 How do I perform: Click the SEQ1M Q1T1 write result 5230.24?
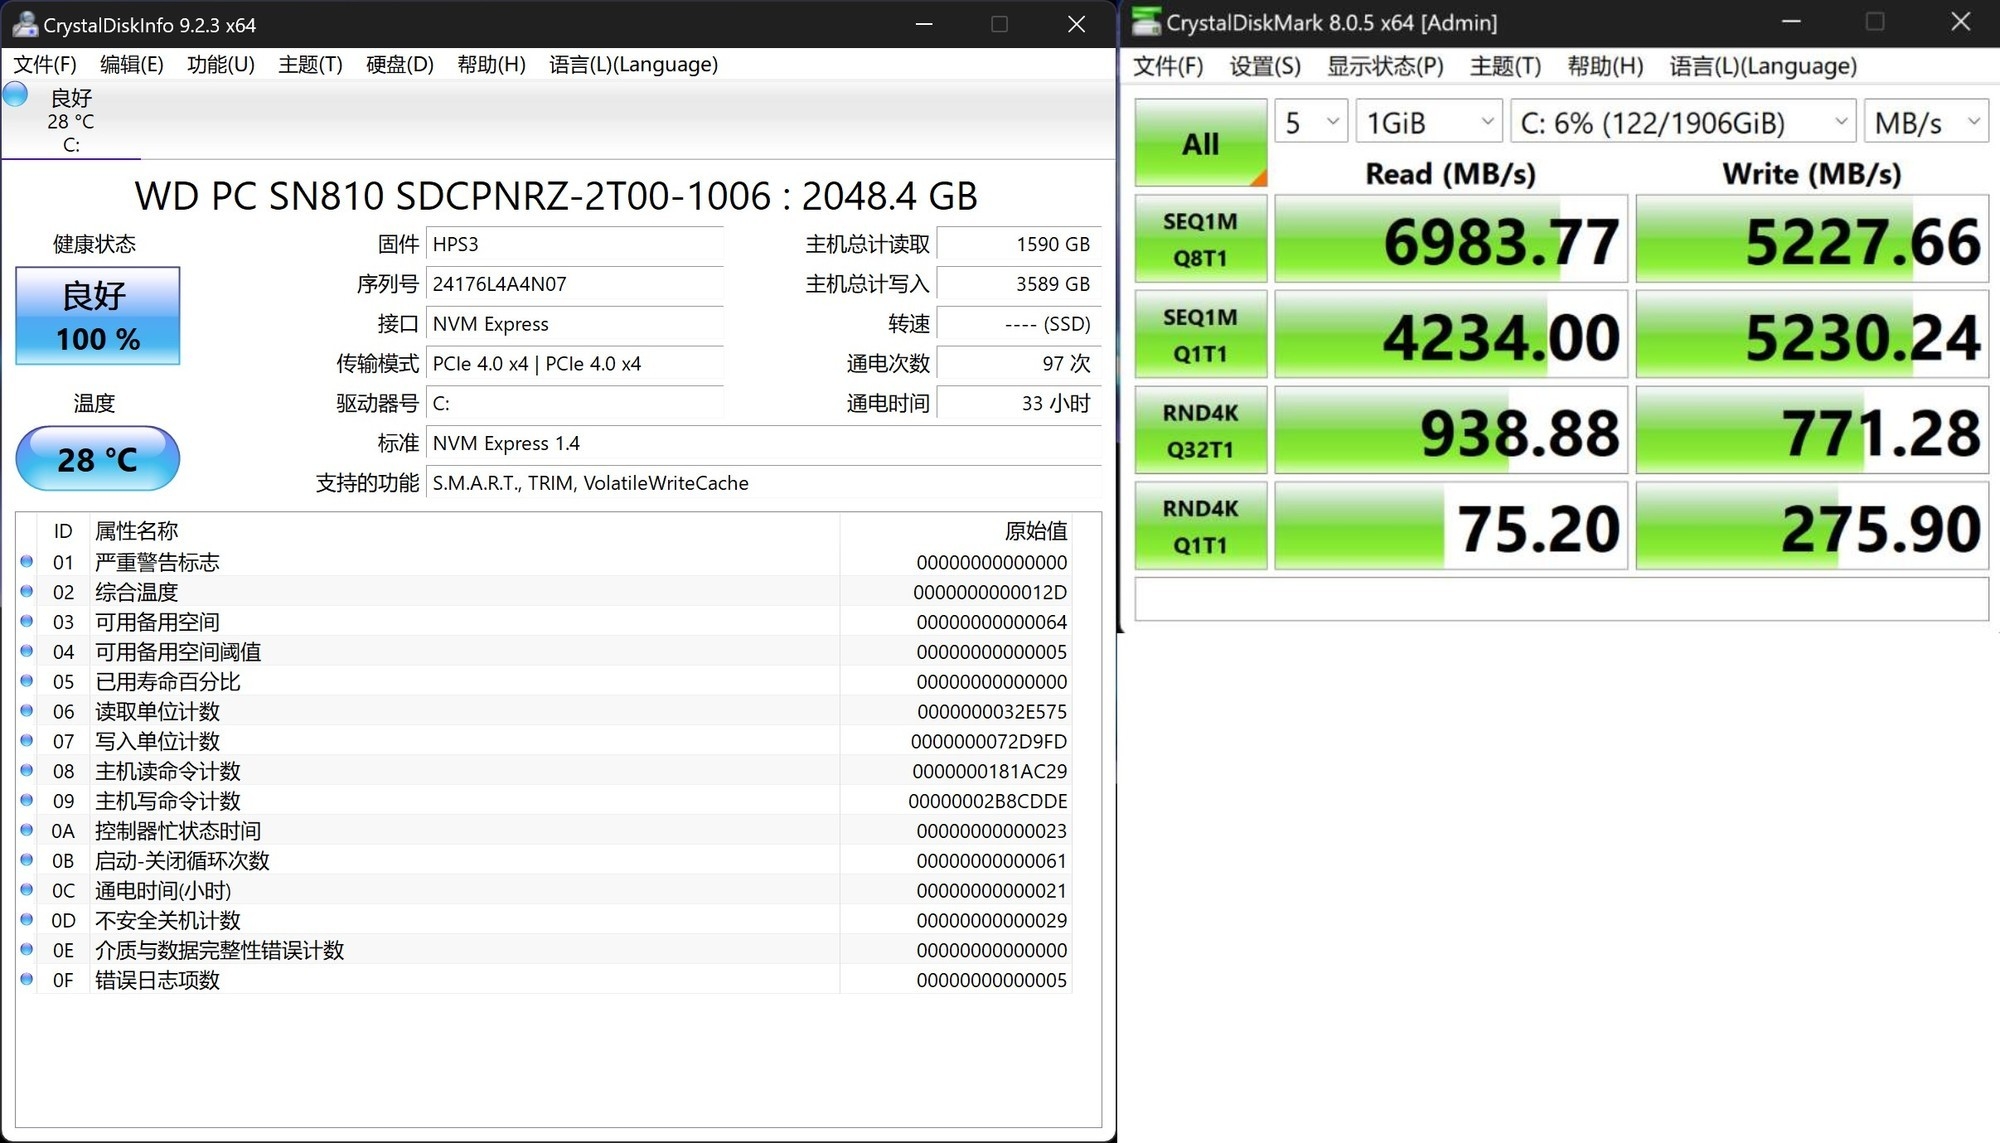pos(1812,335)
